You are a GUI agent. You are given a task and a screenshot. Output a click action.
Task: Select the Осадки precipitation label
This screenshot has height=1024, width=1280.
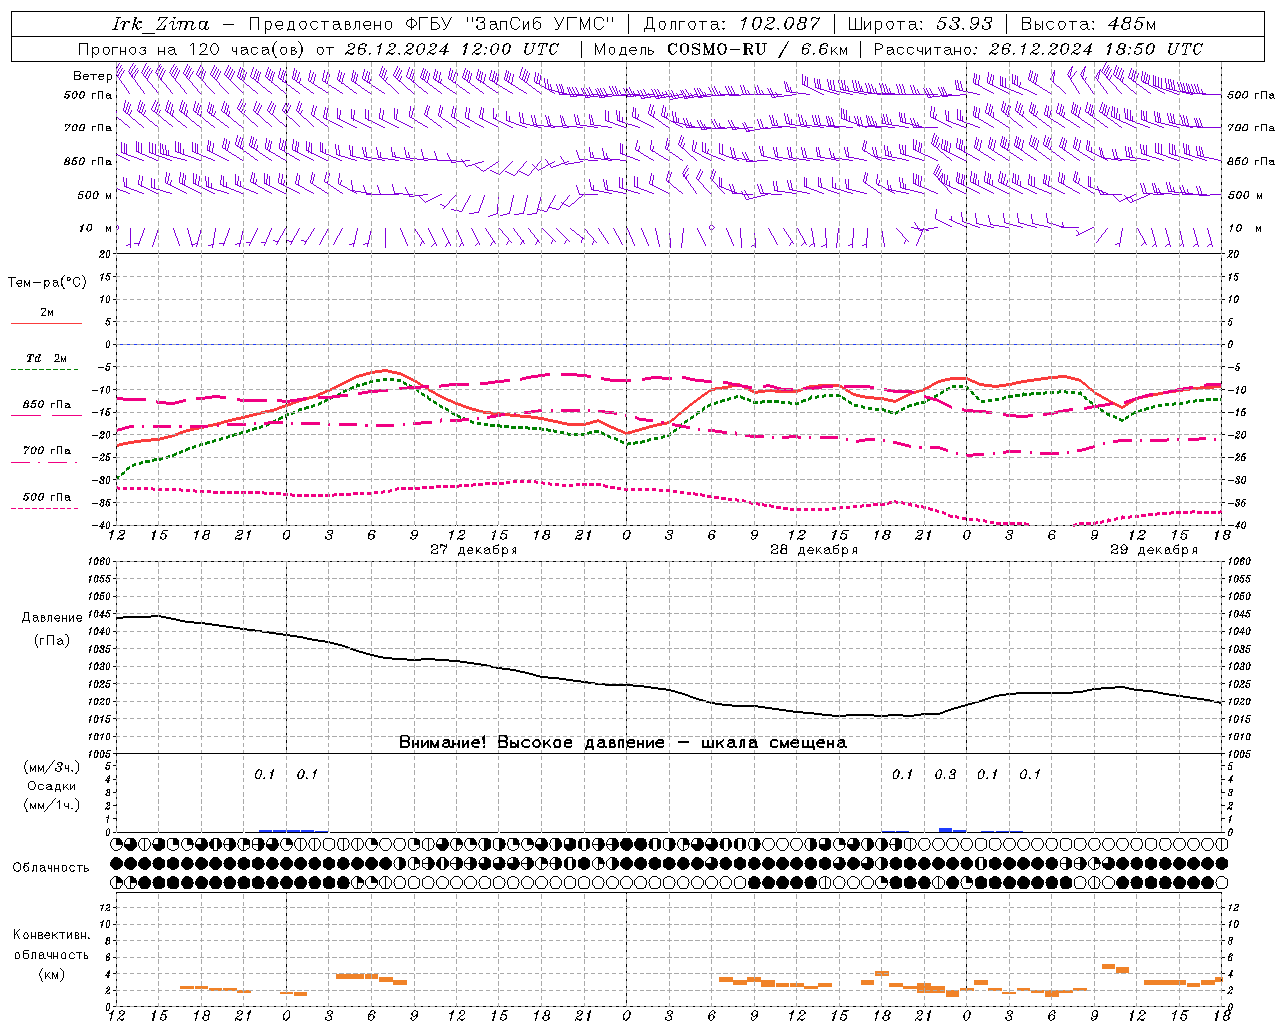(52, 786)
